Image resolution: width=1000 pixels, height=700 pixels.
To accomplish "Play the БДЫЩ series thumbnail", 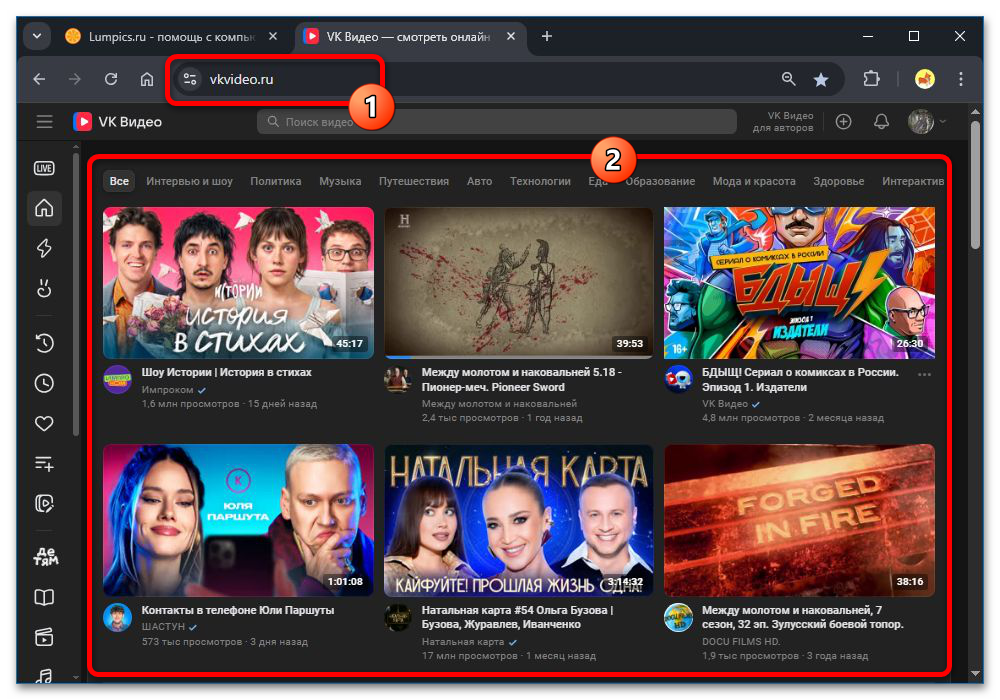I will [x=799, y=282].
